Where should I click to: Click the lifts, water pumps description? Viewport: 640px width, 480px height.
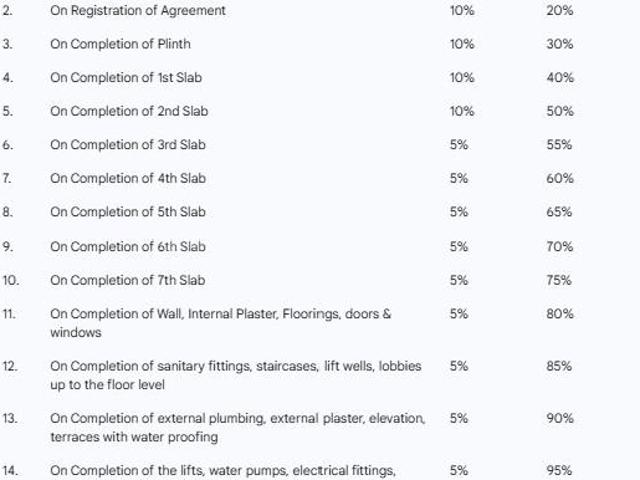click(x=224, y=470)
